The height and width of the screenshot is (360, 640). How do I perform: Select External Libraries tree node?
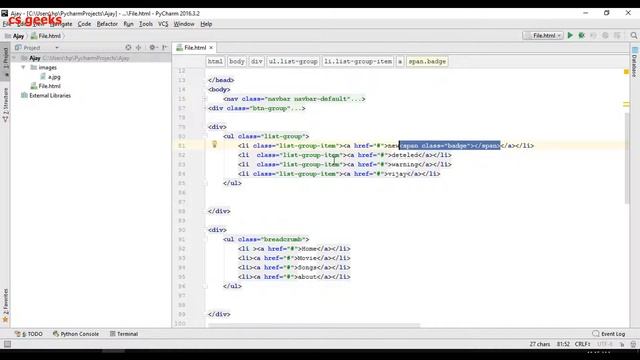[x=50, y=96]
